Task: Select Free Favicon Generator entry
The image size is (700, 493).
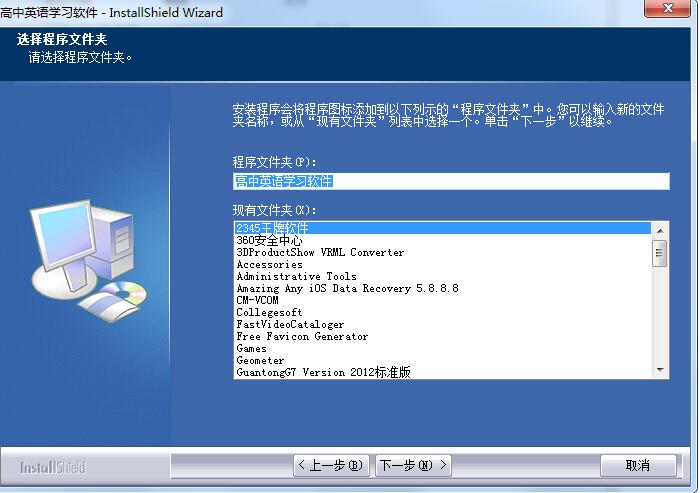Action: (x=442, y=336)
